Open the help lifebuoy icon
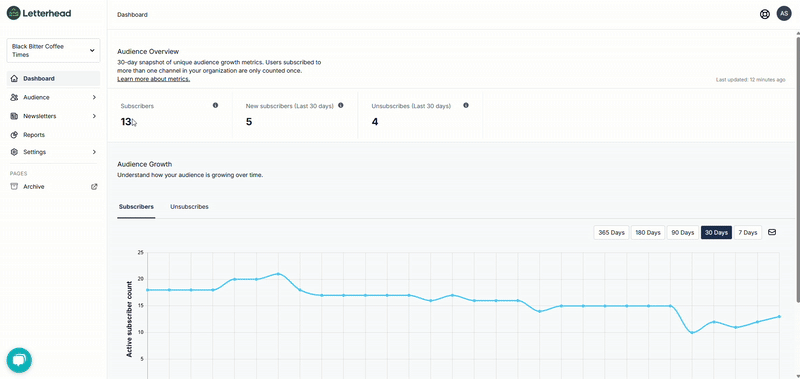800x379 pixels. point(764,14)
